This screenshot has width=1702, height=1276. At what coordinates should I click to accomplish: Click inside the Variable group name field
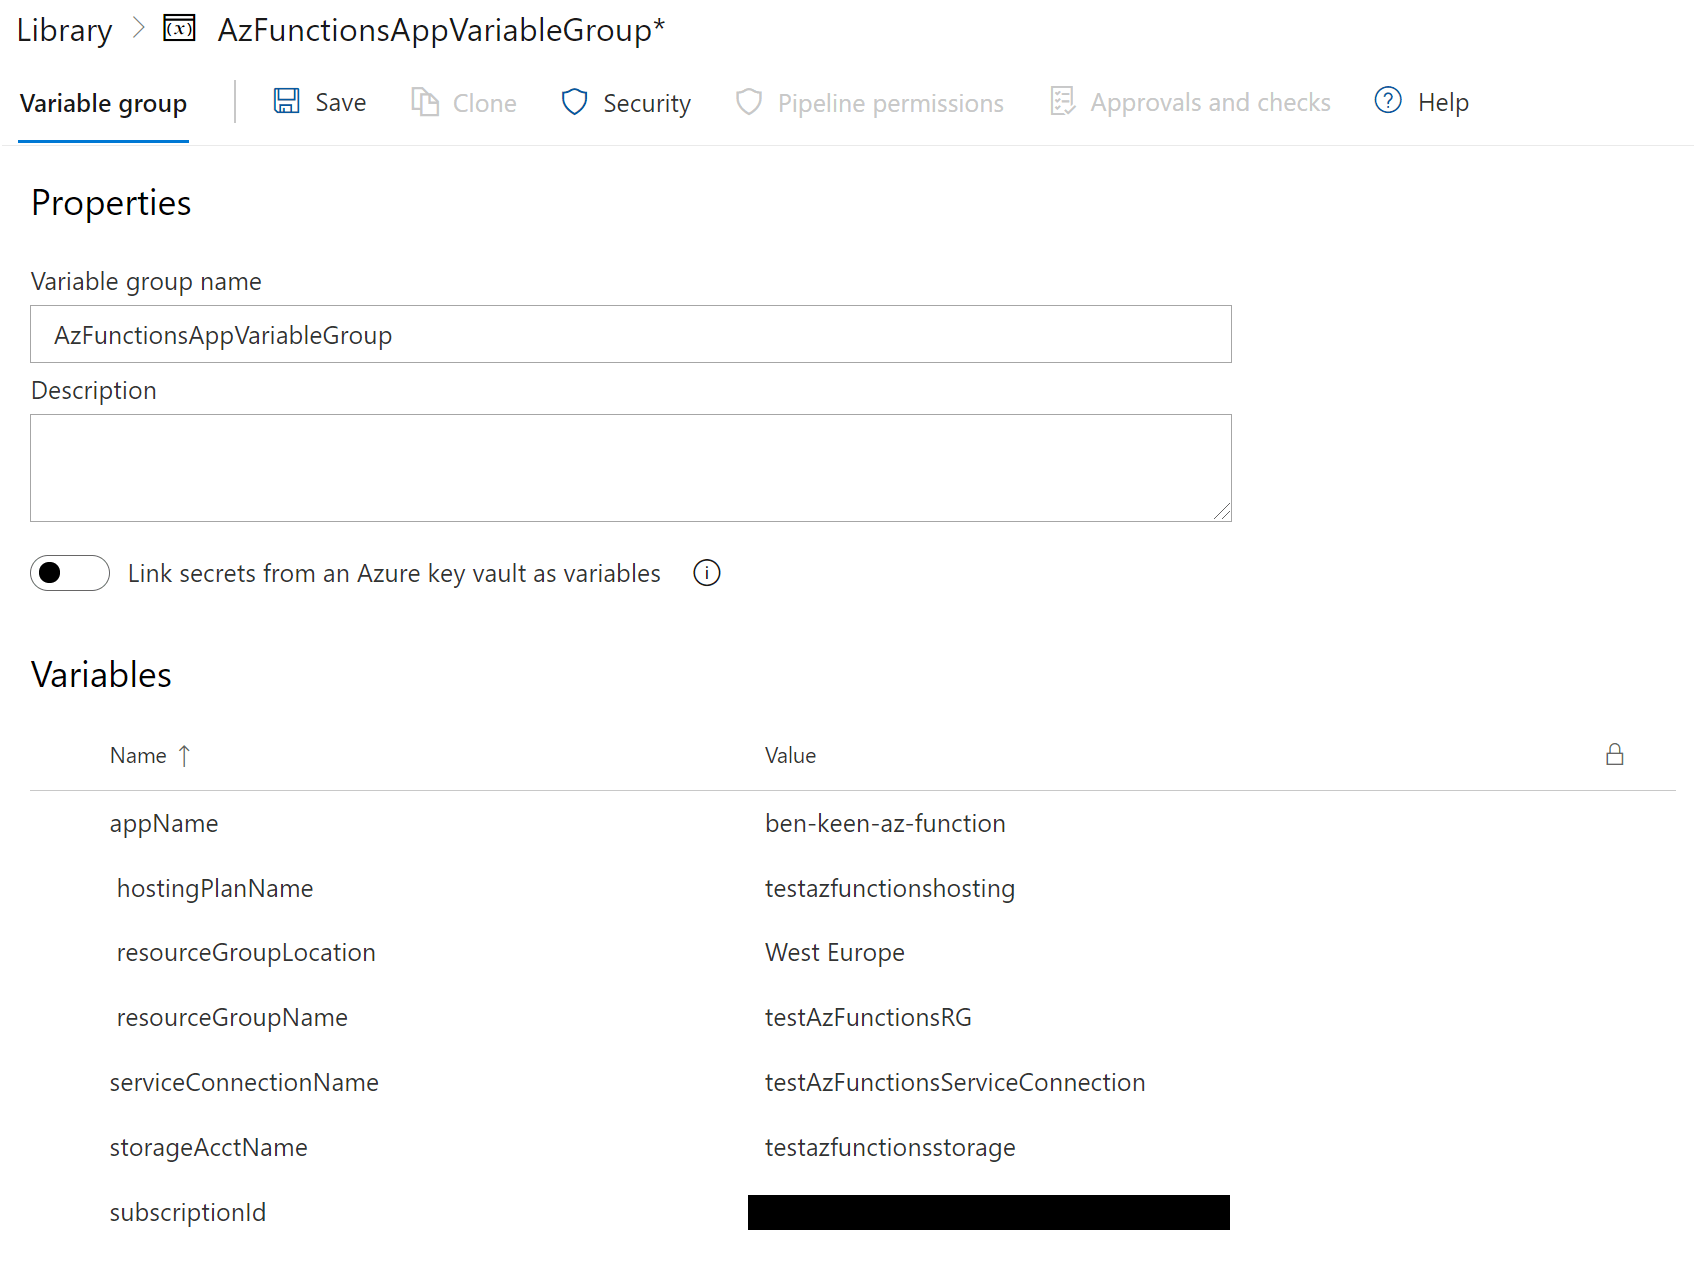(630, 334)
